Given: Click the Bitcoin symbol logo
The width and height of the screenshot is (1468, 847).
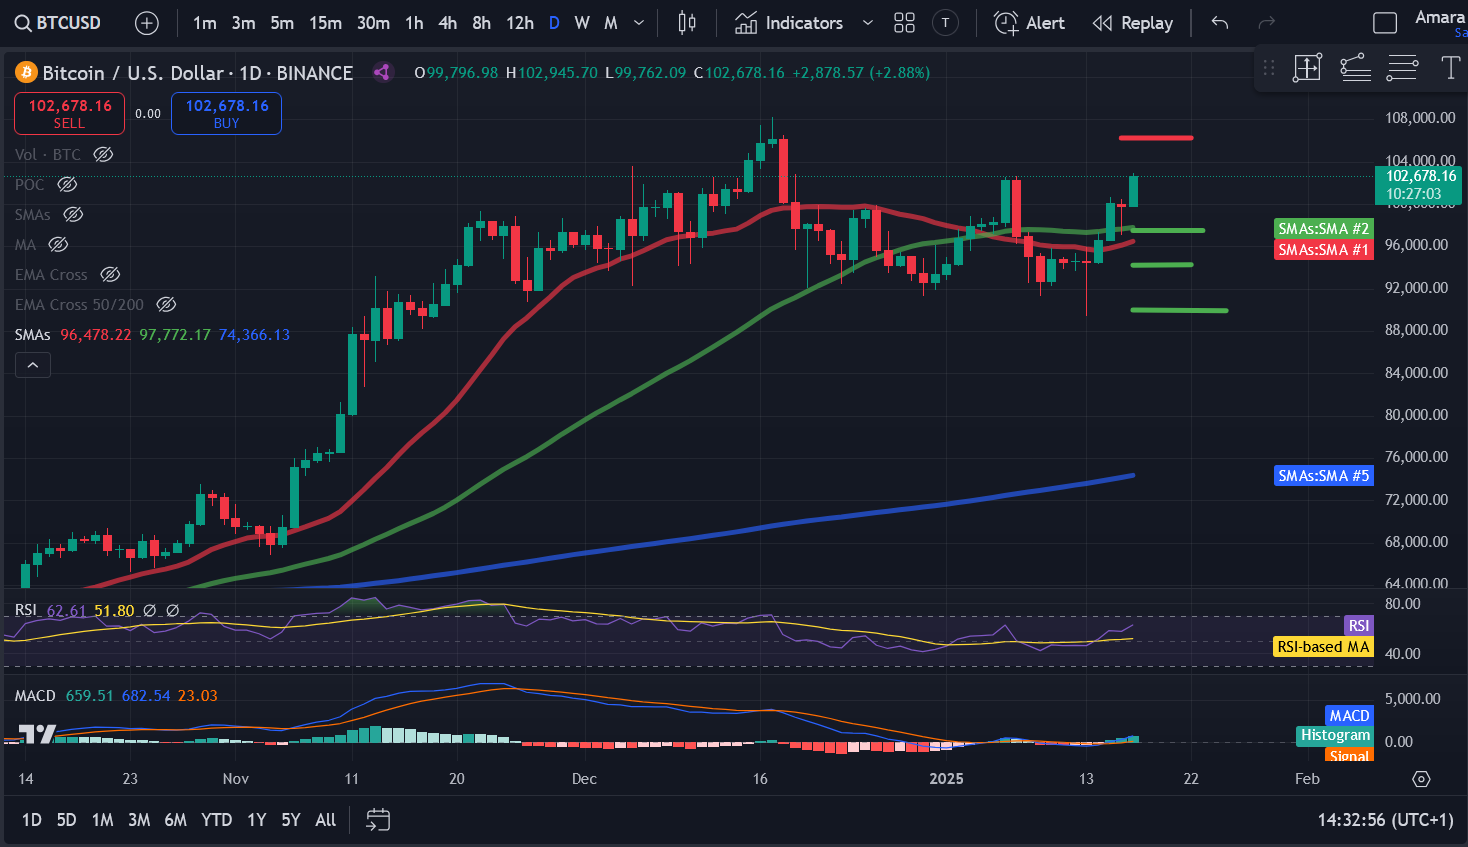Looking at the screenshot, I should coord(26,72).
